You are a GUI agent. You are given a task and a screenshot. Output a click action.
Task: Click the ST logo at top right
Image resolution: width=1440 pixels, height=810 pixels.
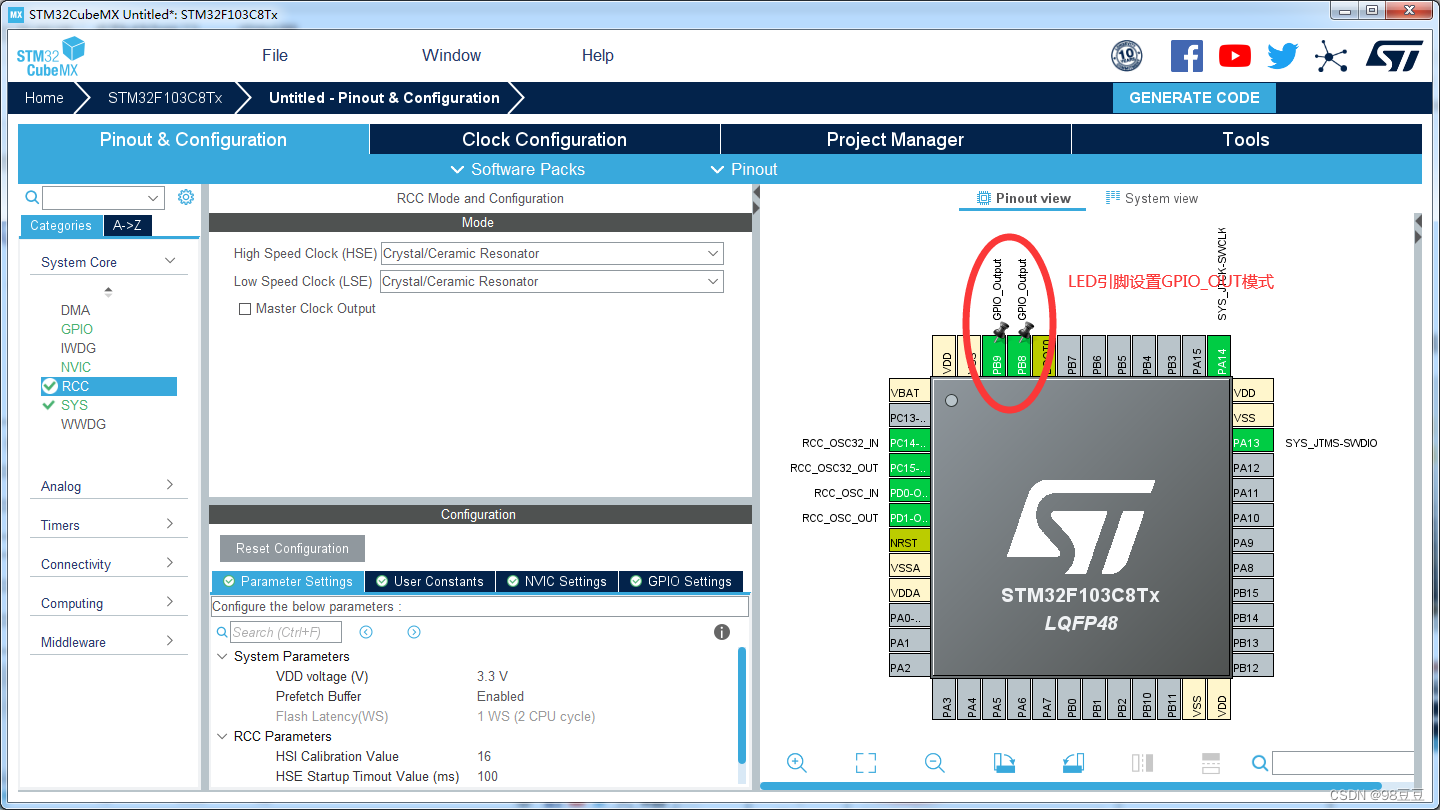click(x=1394, y=56)
